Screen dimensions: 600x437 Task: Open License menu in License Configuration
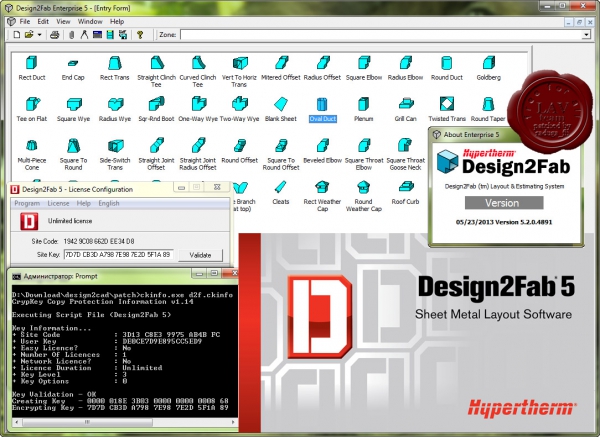58,203
